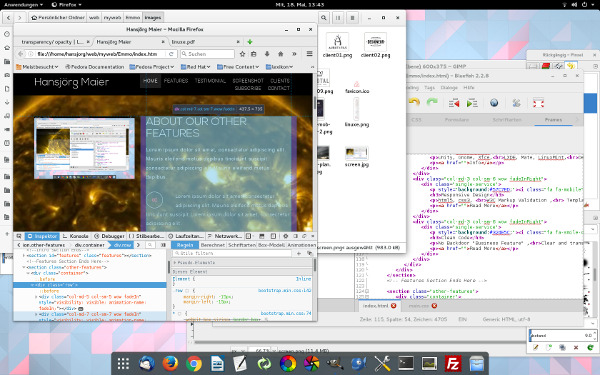Click the images path button in the file manager
Image resolution: width=600 pixels, height=375 pixels.
153,18
